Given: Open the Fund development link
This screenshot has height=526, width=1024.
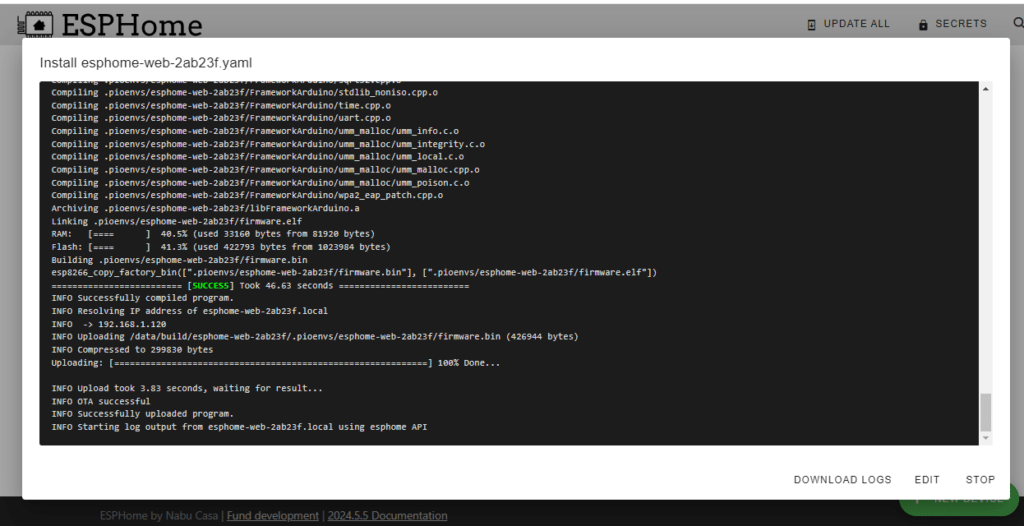Looking at the screenshot, I should click(x=272, y=516).
